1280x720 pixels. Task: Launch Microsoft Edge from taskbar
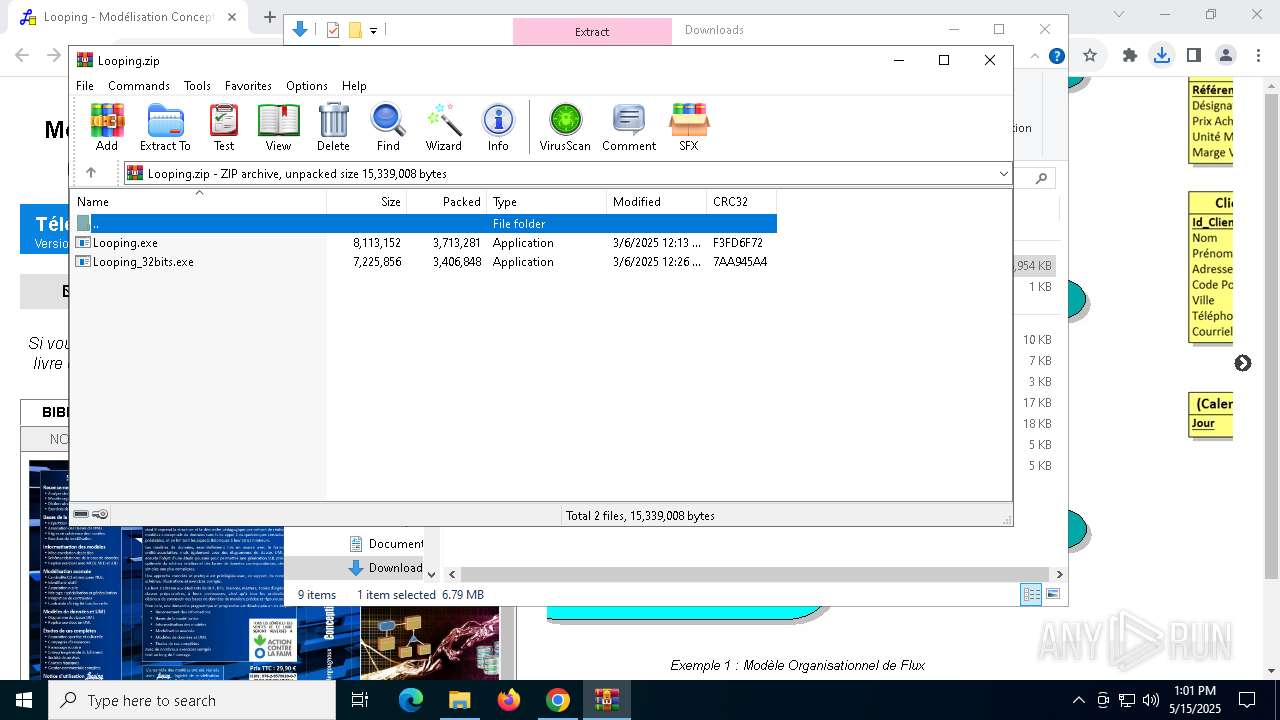[x=411, y=700]
